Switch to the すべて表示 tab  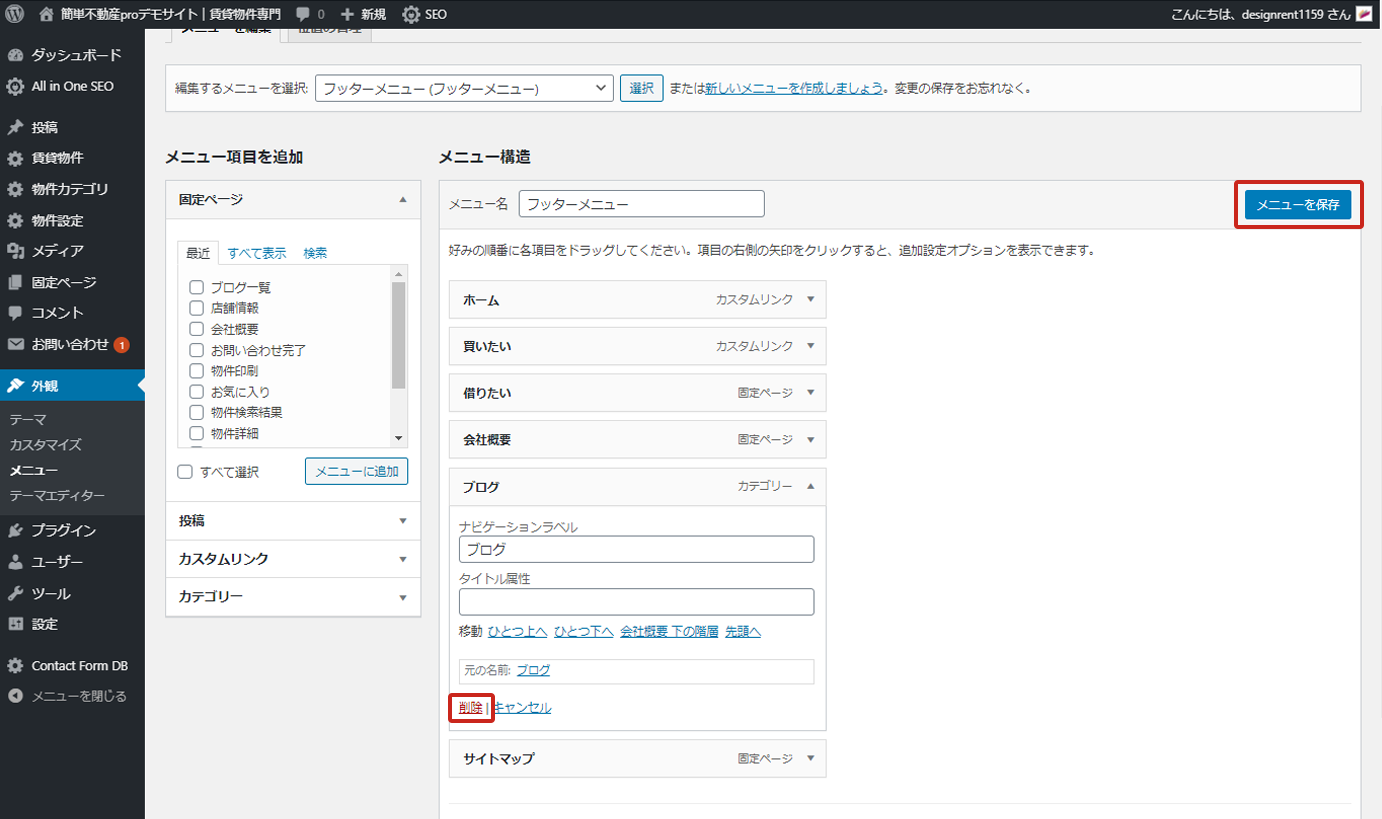coord(257,253)
